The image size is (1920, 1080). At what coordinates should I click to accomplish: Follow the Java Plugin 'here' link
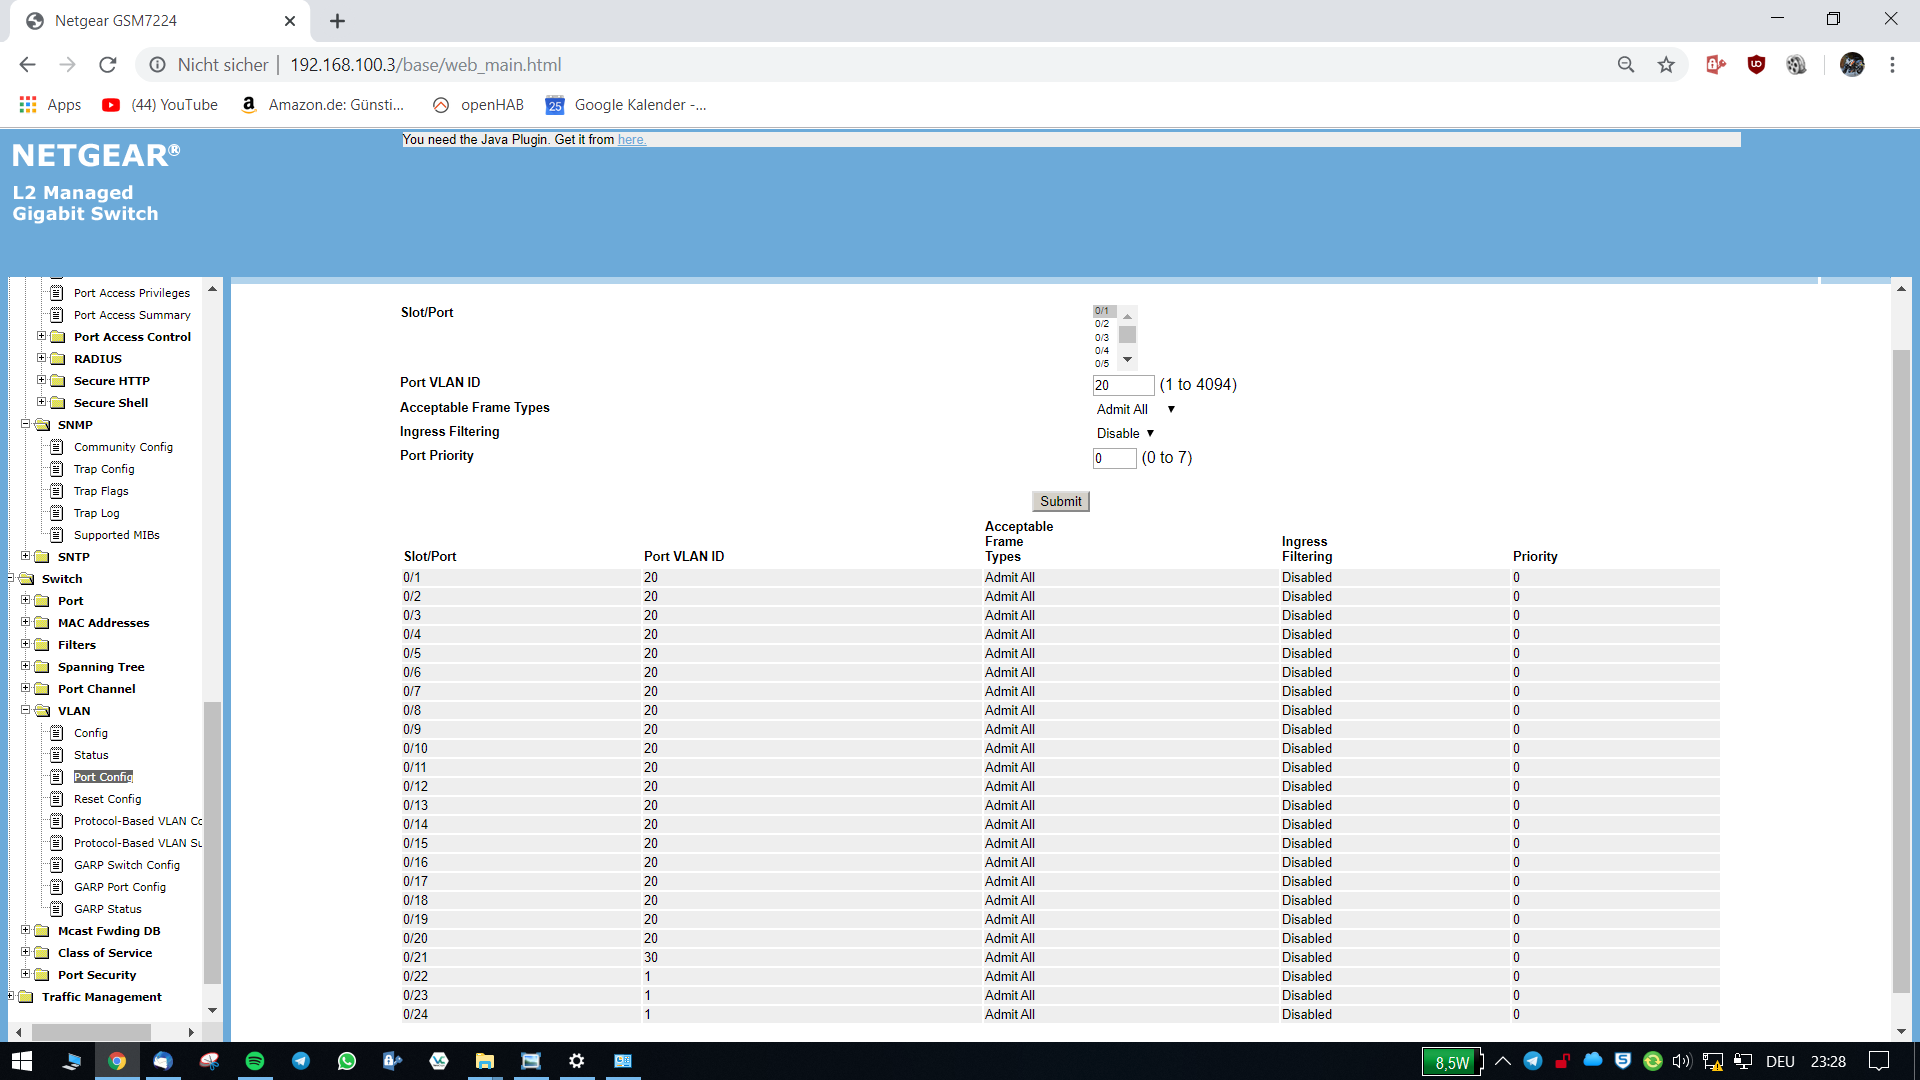[x=631, y=140]
